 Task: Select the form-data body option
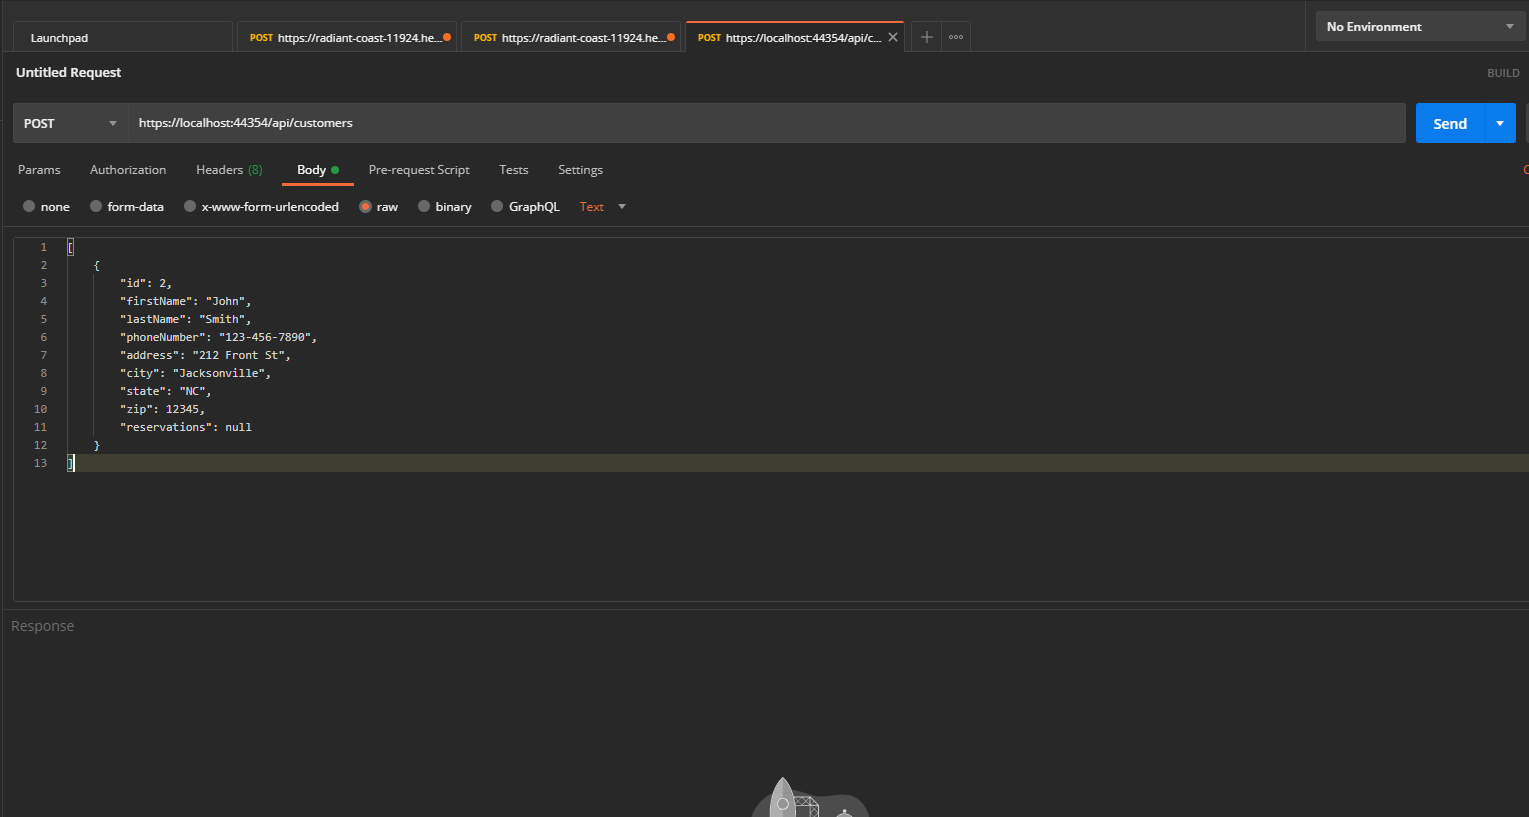click(x=96, y=207)
